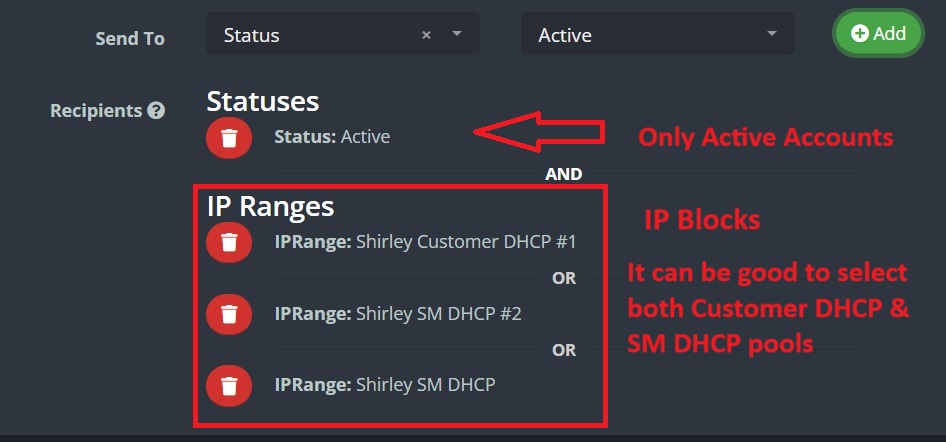Viewport: 946px width, 442px height.
Task: Click the IP Ranges group heading
Action: [270, 206]
